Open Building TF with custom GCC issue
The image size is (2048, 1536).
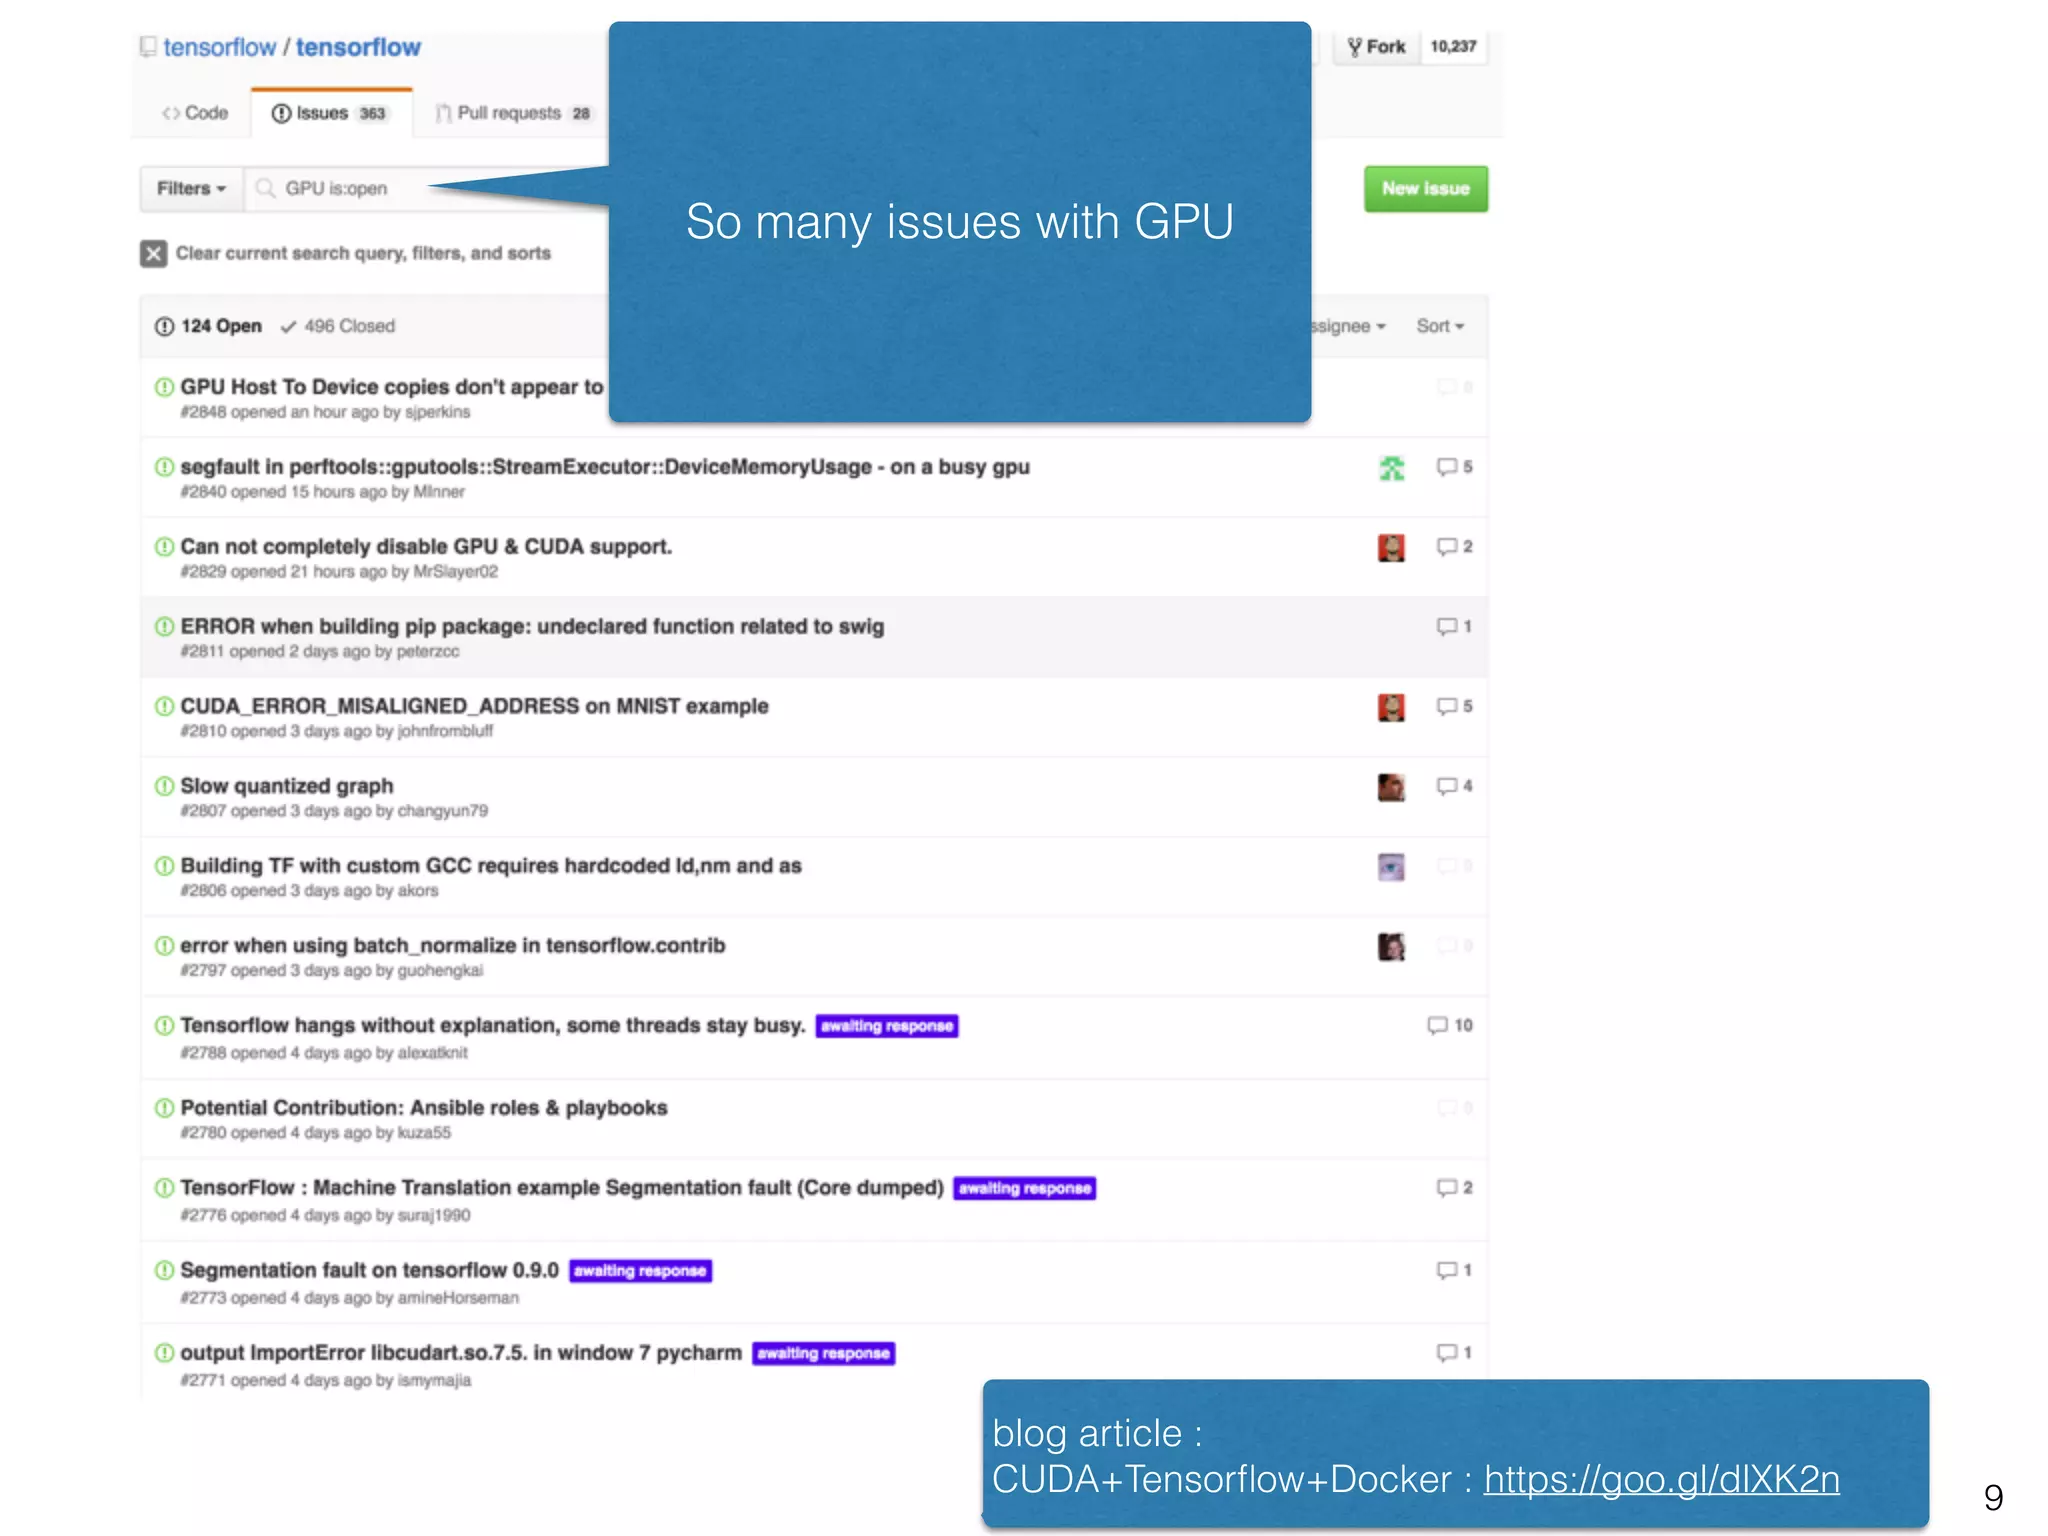point(491,866)
